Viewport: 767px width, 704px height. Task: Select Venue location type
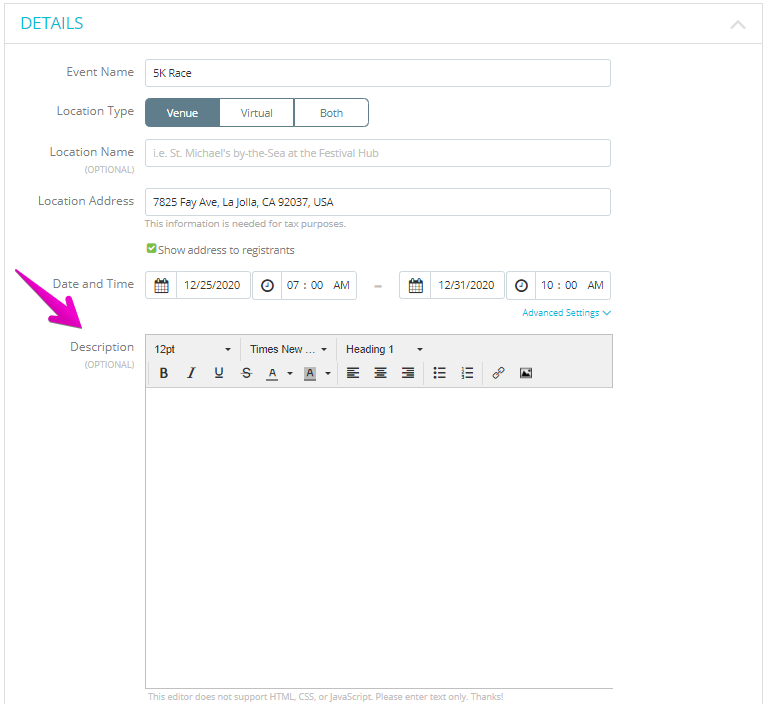tap(182, 113)
